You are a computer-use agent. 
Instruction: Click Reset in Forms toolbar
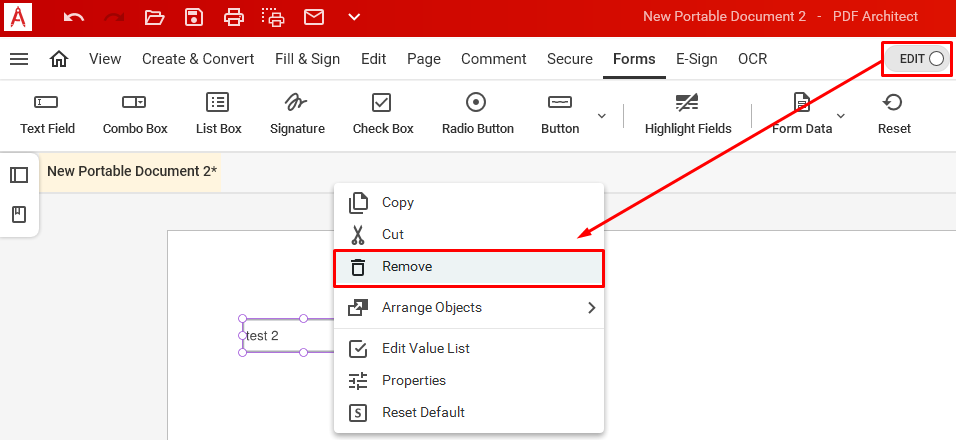coord(894,114)
